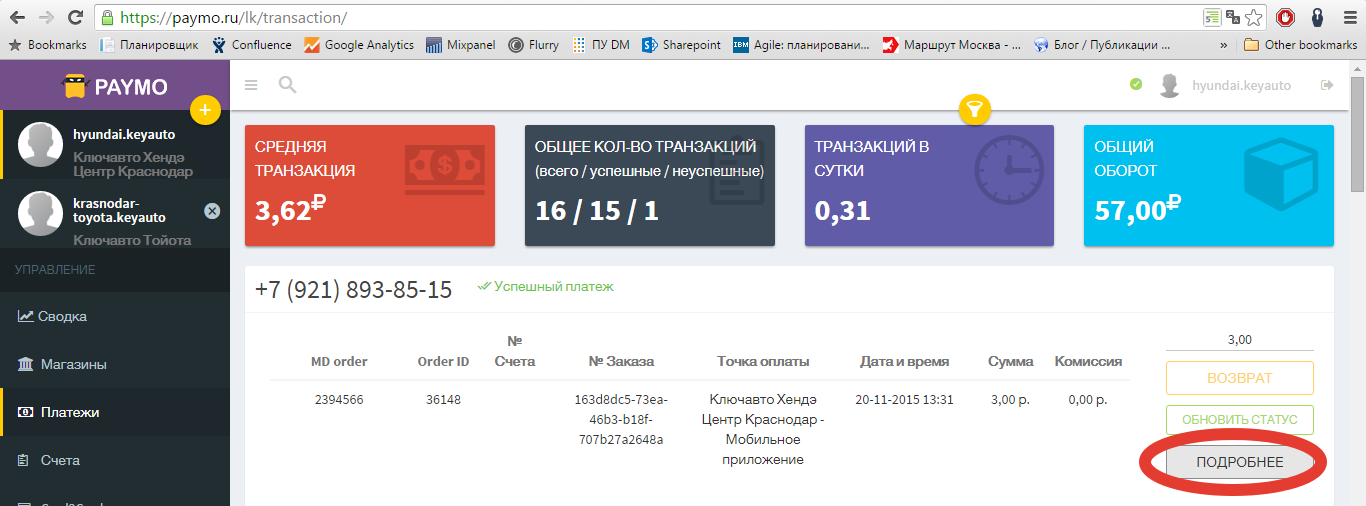Click the Общее кол-во транзакций card
The image size is (1366, 506).
click(x=650, y=186)
